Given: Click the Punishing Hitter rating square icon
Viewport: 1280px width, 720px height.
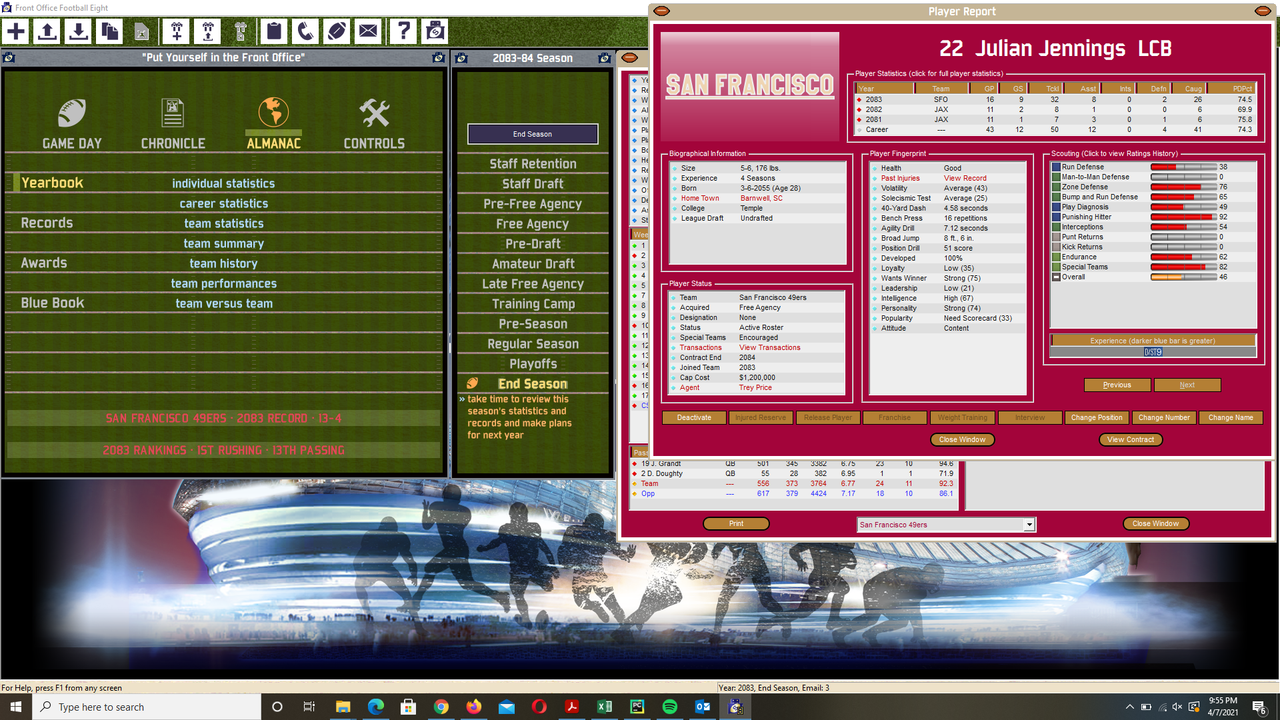Looking at the screenshot, I should (1056, 217).
